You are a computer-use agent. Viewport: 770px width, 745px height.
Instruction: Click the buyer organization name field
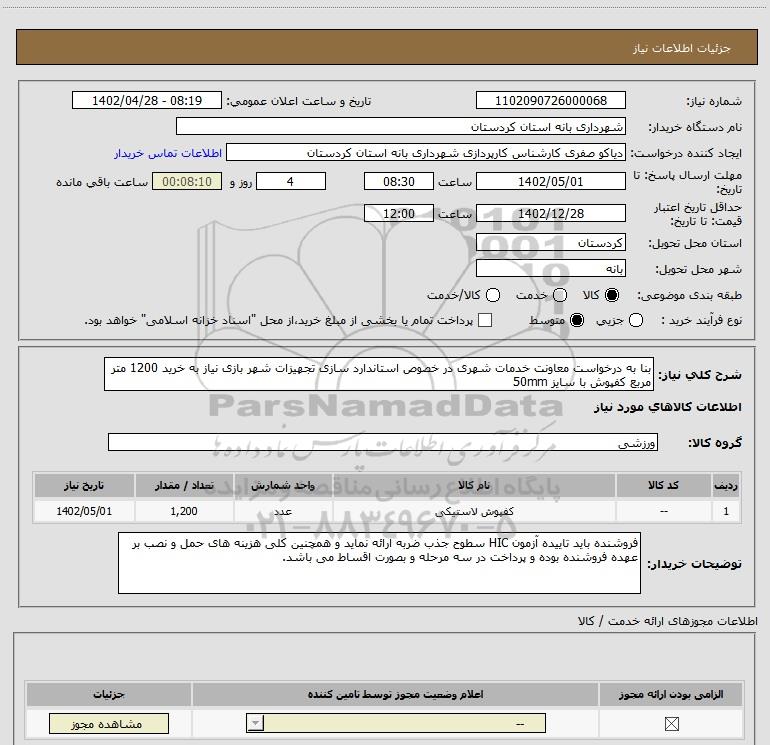[x=401, y=126]
